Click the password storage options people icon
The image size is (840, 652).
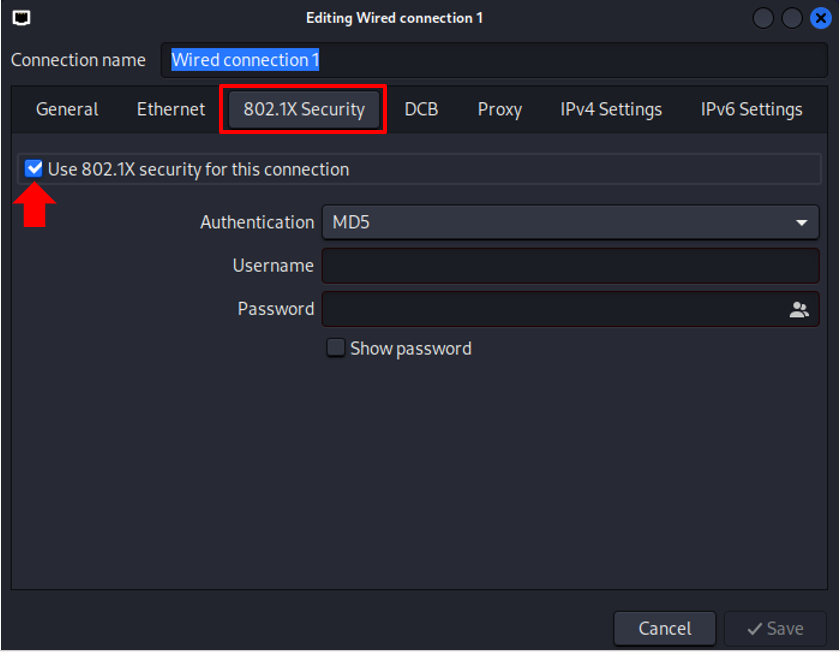[799, 309]
